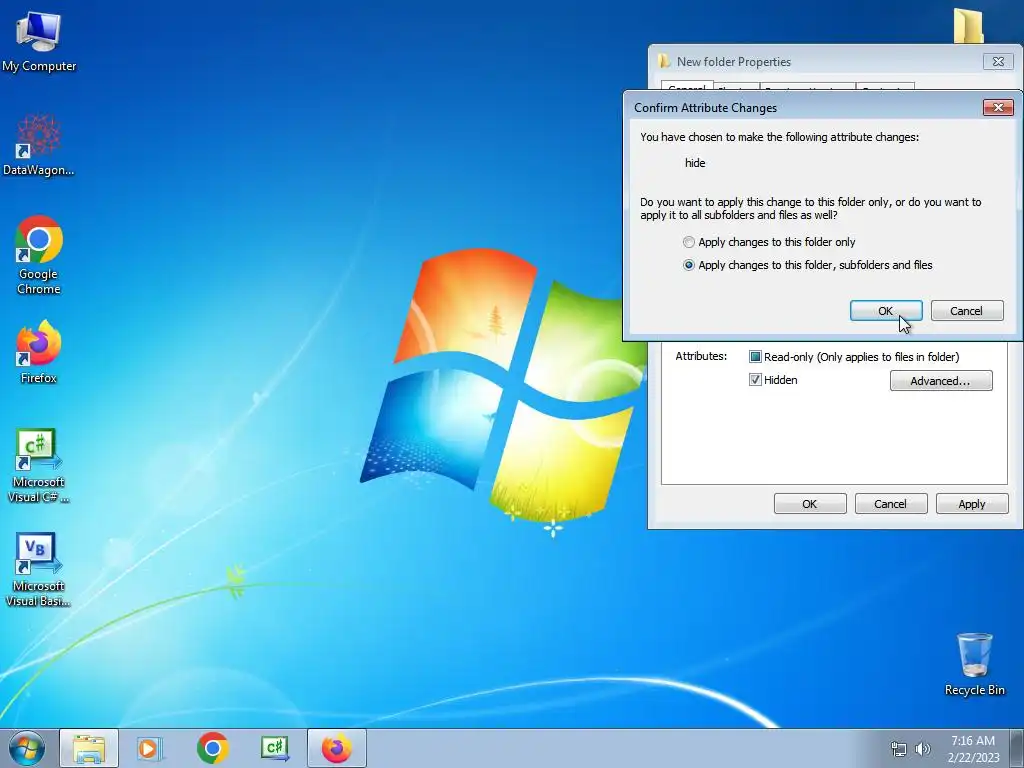Click the taskbar clock showing 7:16 AM
Image resolution: width=1024 pixels, height=768 pixels.
(x=973, y=749)
